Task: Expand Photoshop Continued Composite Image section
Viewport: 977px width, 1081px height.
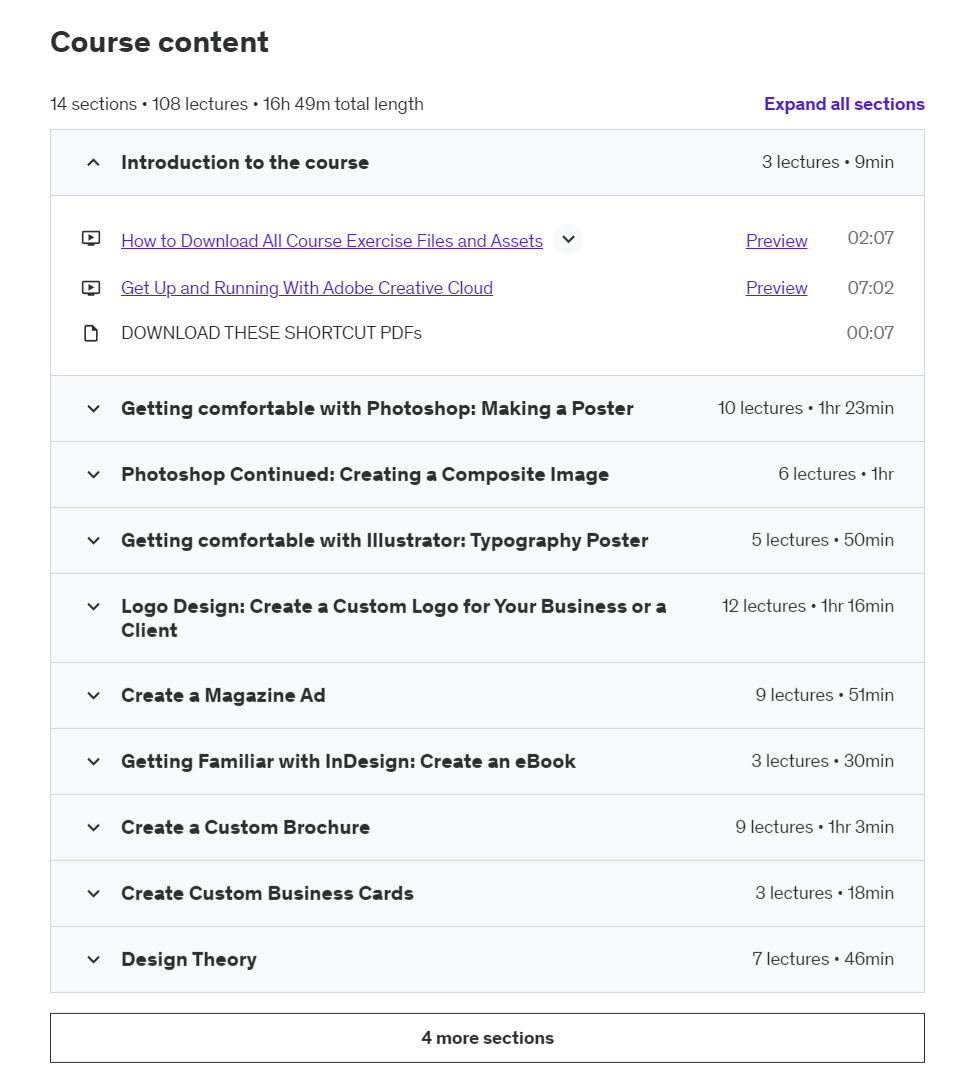Action: [93, 475]
